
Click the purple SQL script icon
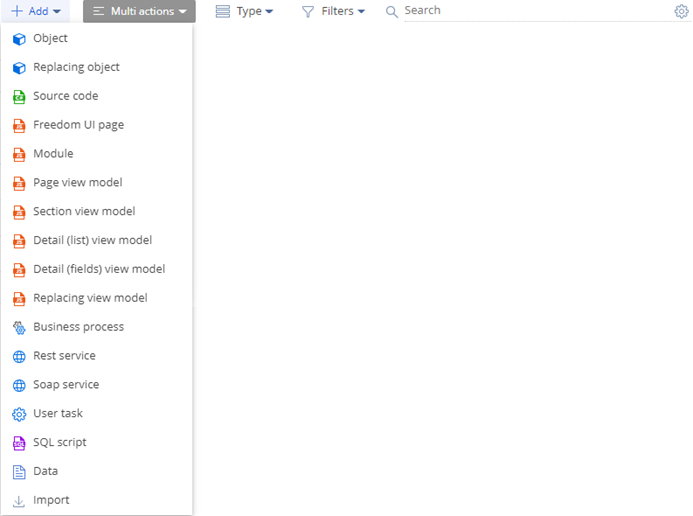(19, 443)
